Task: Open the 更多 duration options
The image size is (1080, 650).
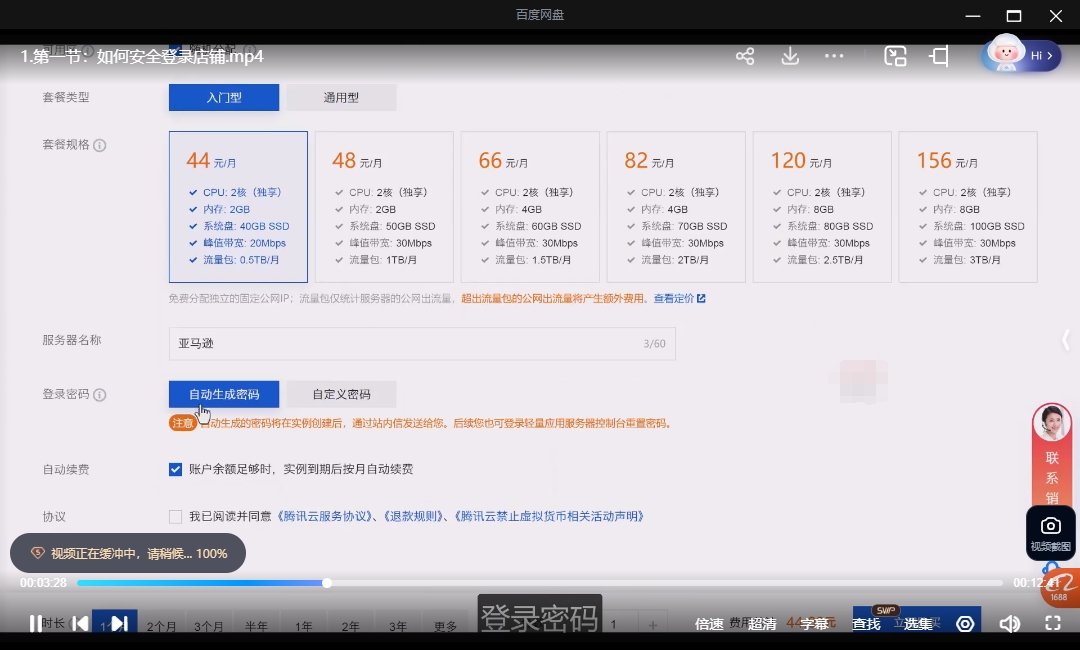Action: (x=446, y=626)
